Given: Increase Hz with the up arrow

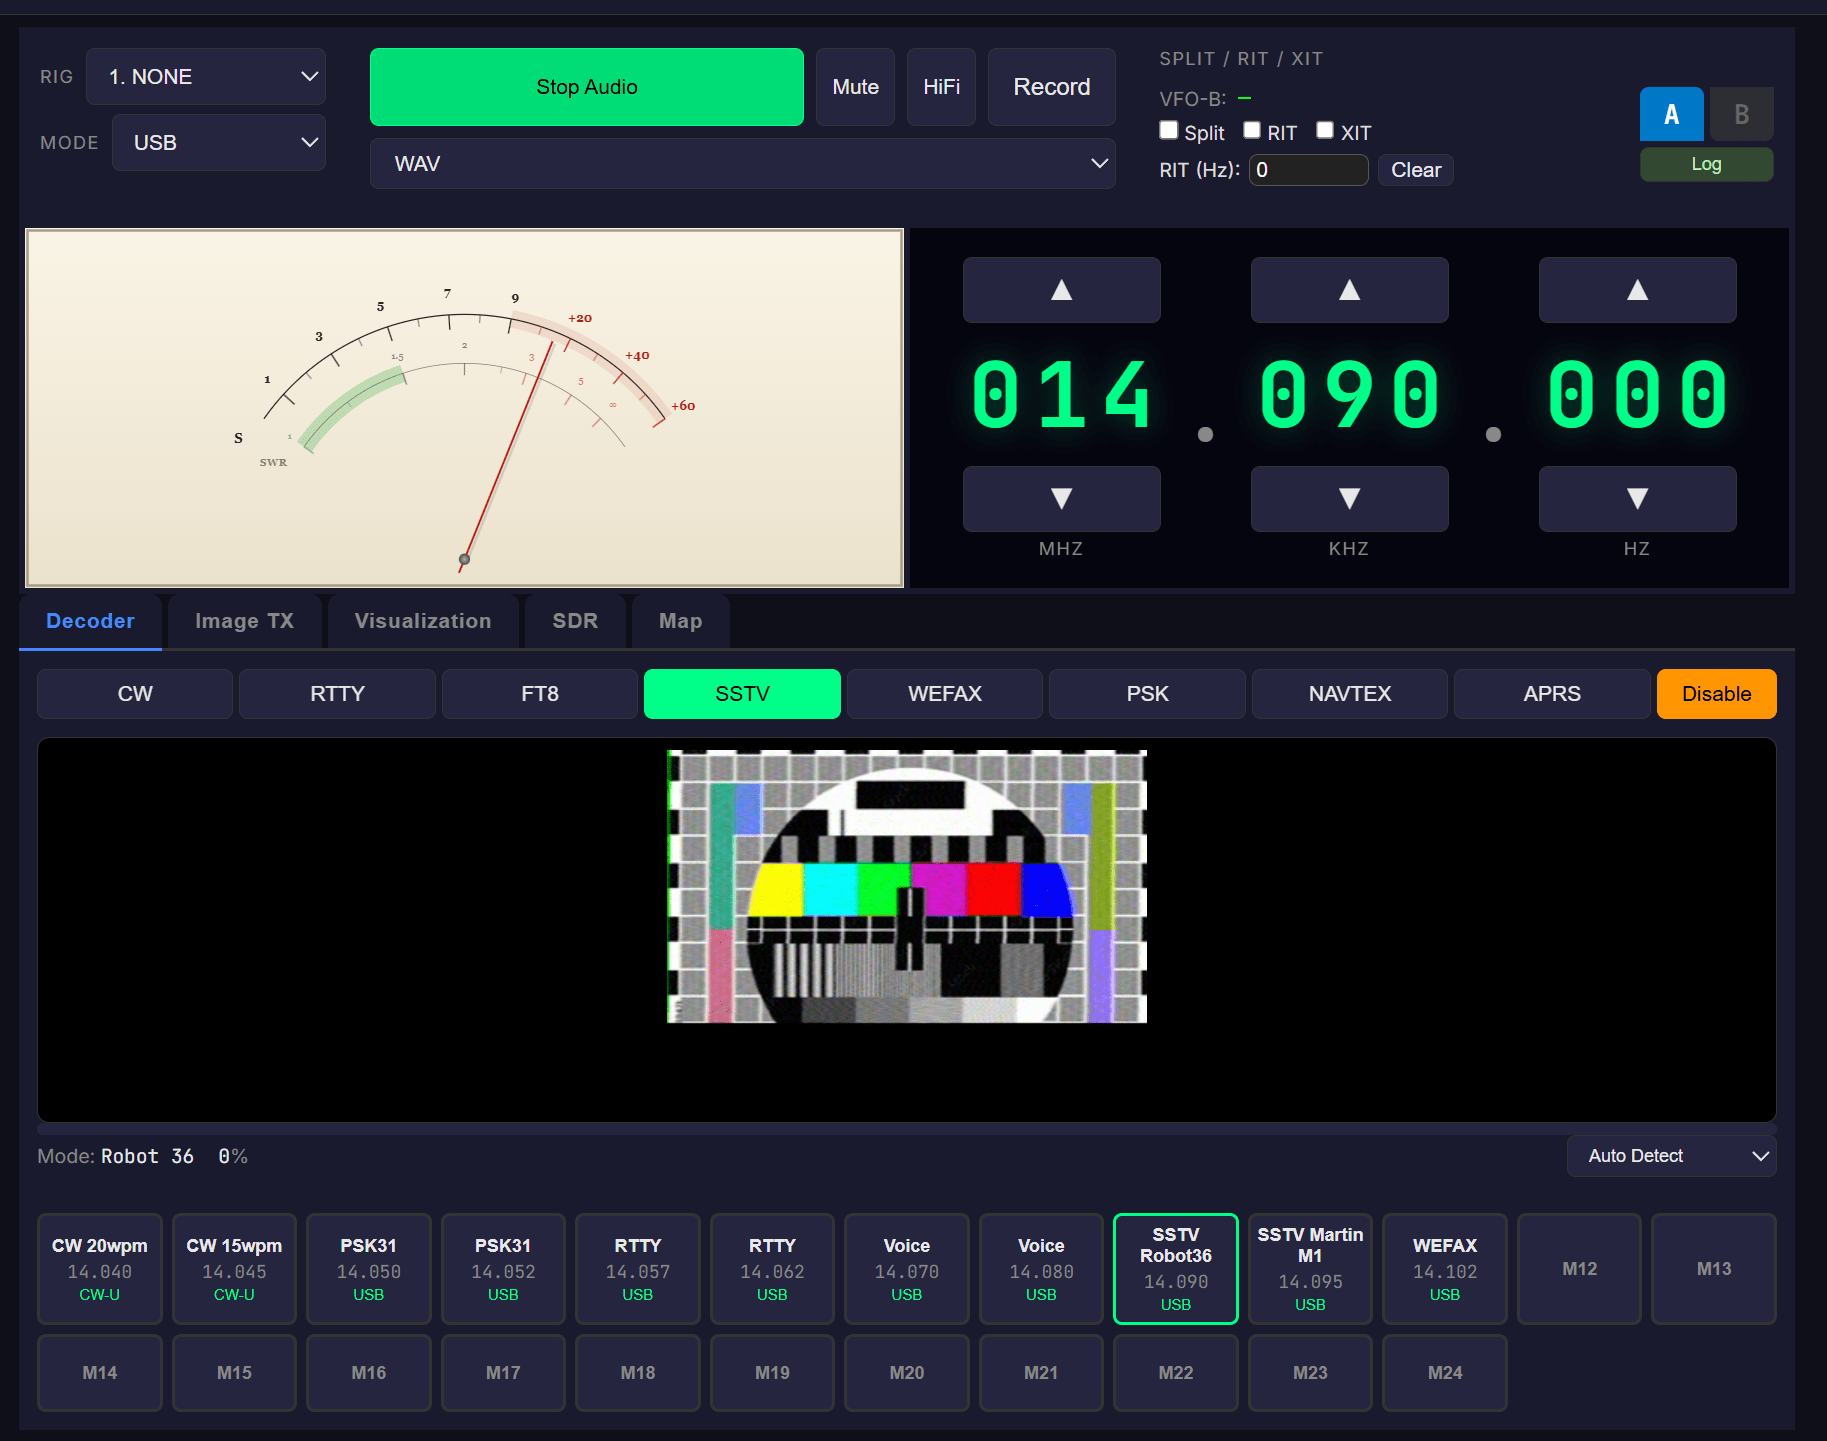Looking at the screenshot, I should coord(1637,290).
